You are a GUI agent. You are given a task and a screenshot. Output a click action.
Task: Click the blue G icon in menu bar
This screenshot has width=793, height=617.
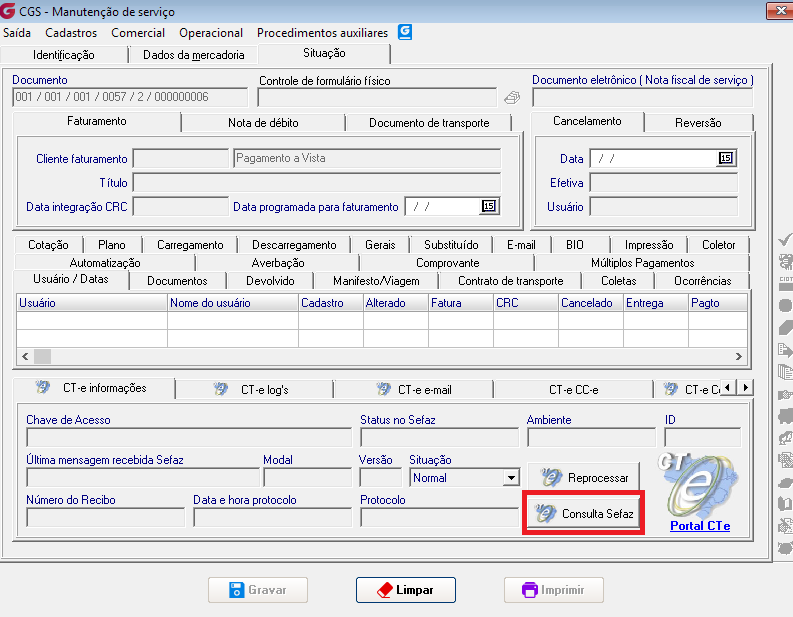[x=405, y=32]
